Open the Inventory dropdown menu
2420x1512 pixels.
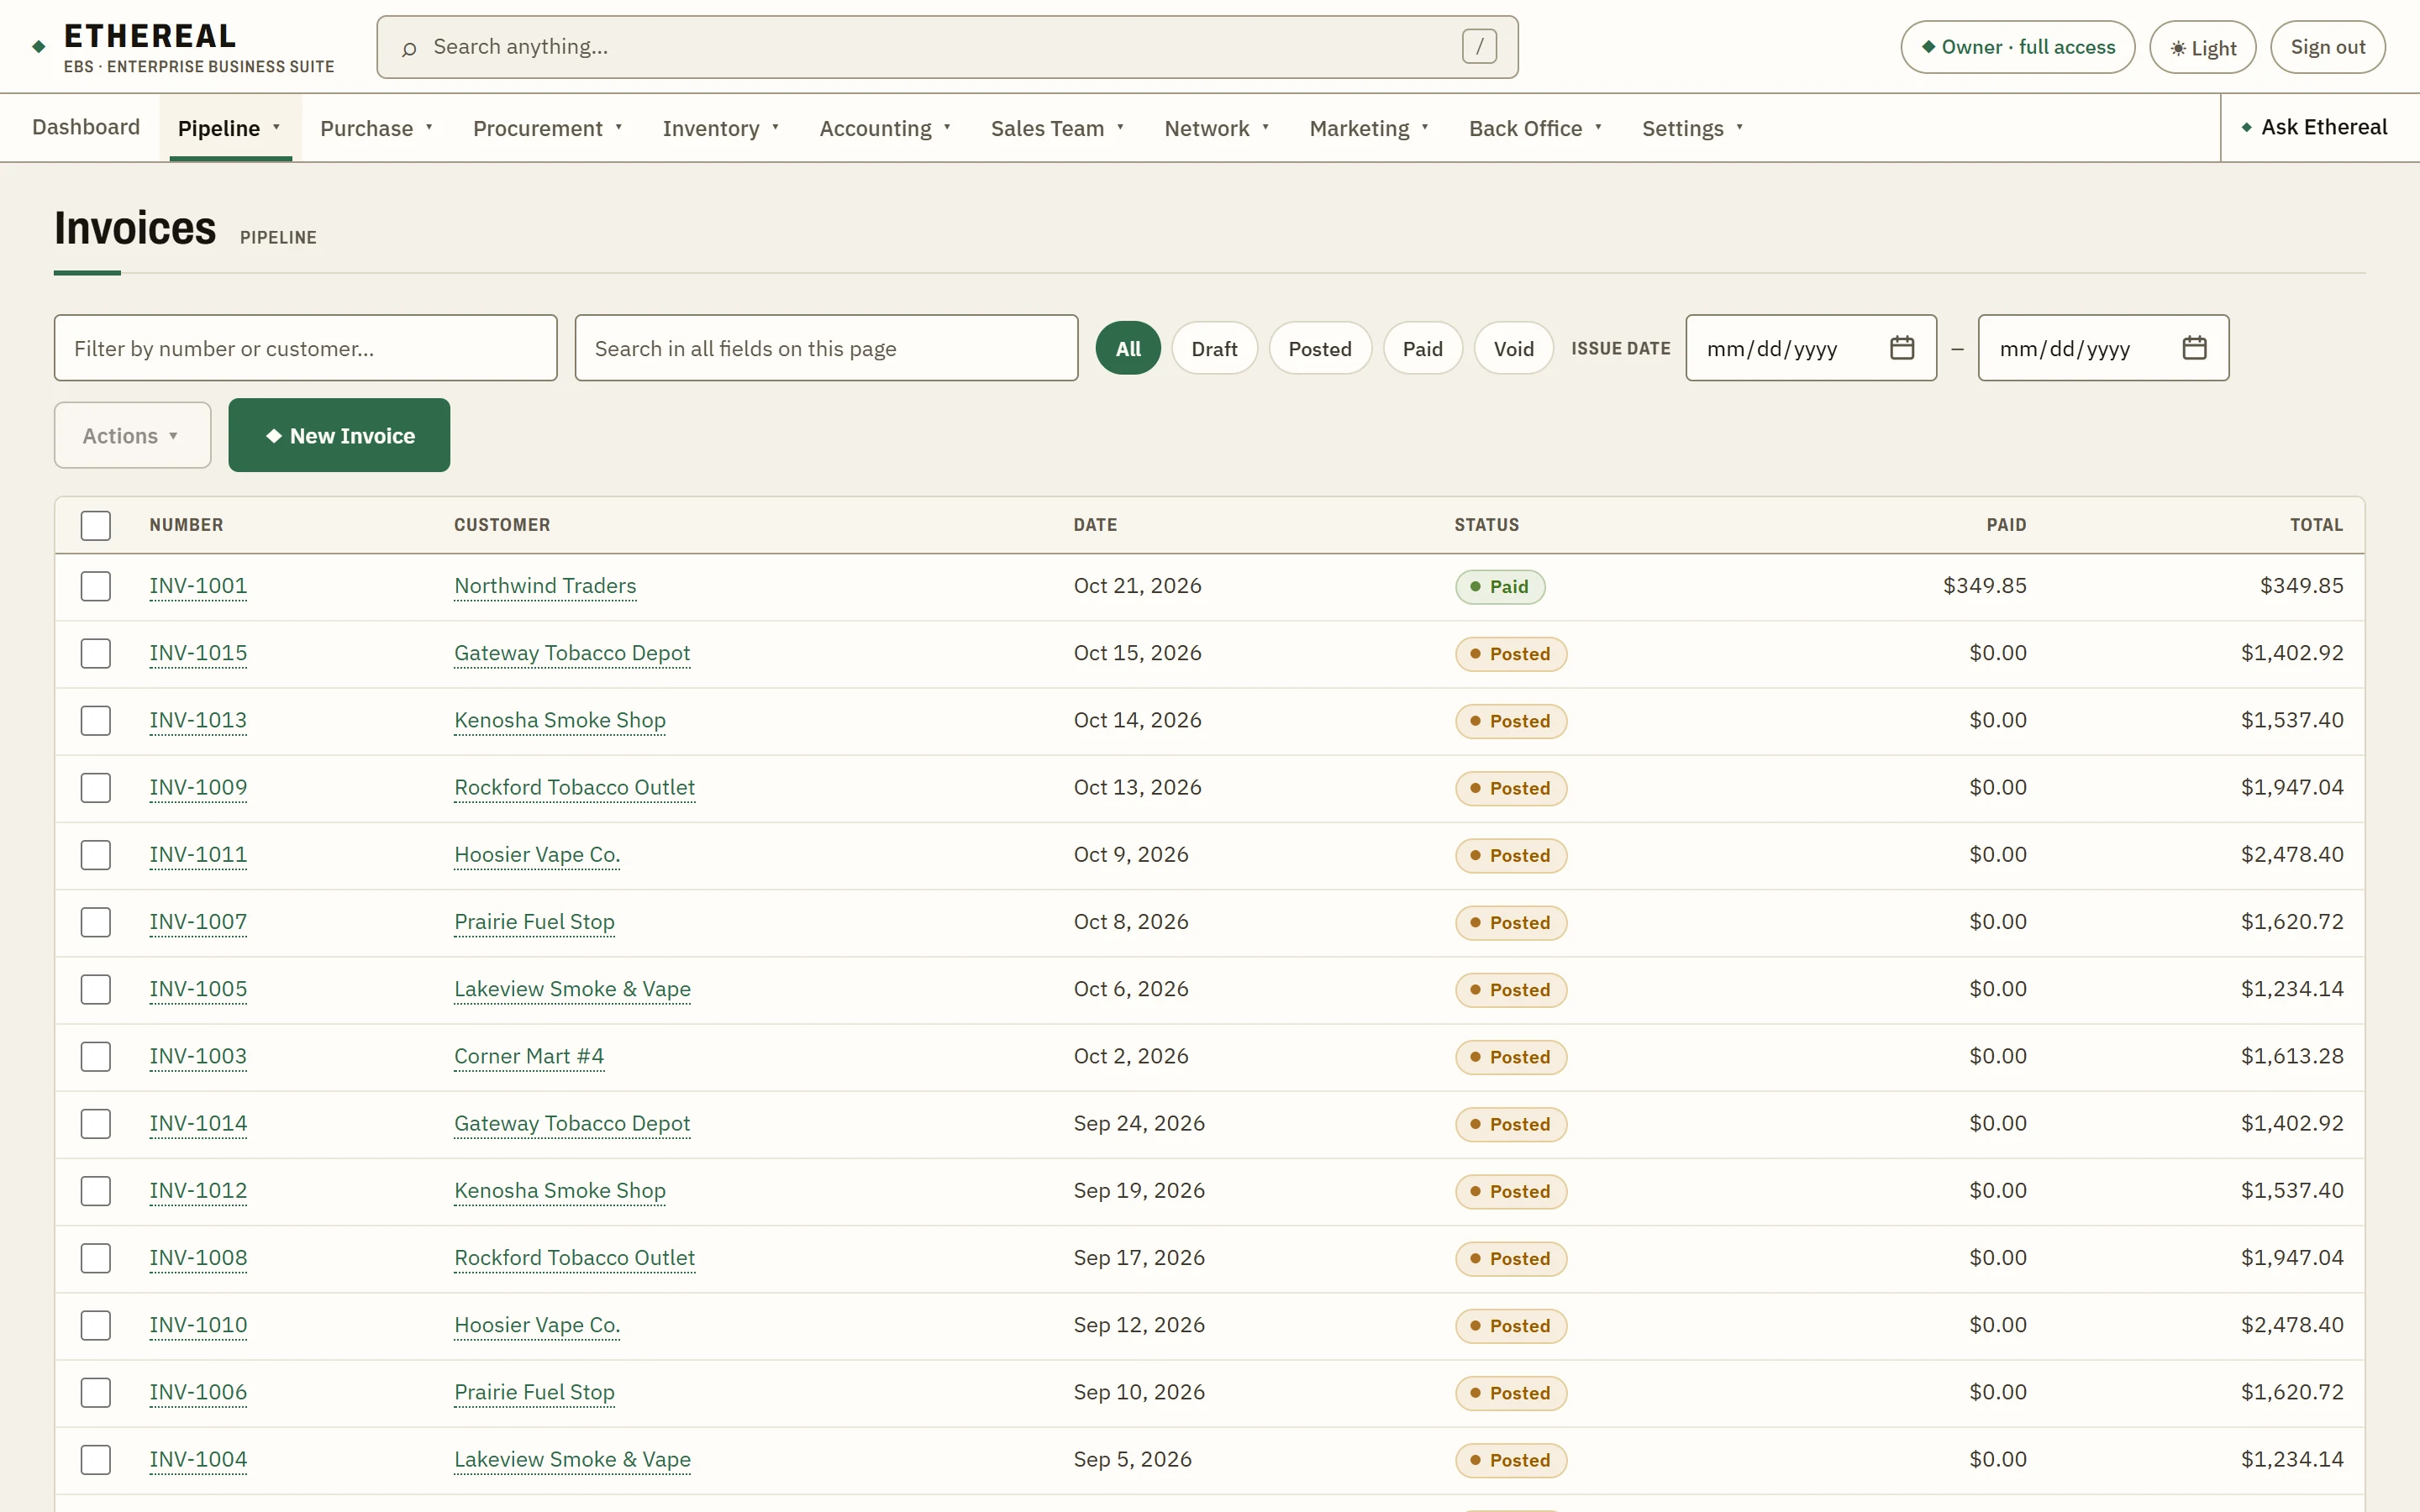[721, 128]
